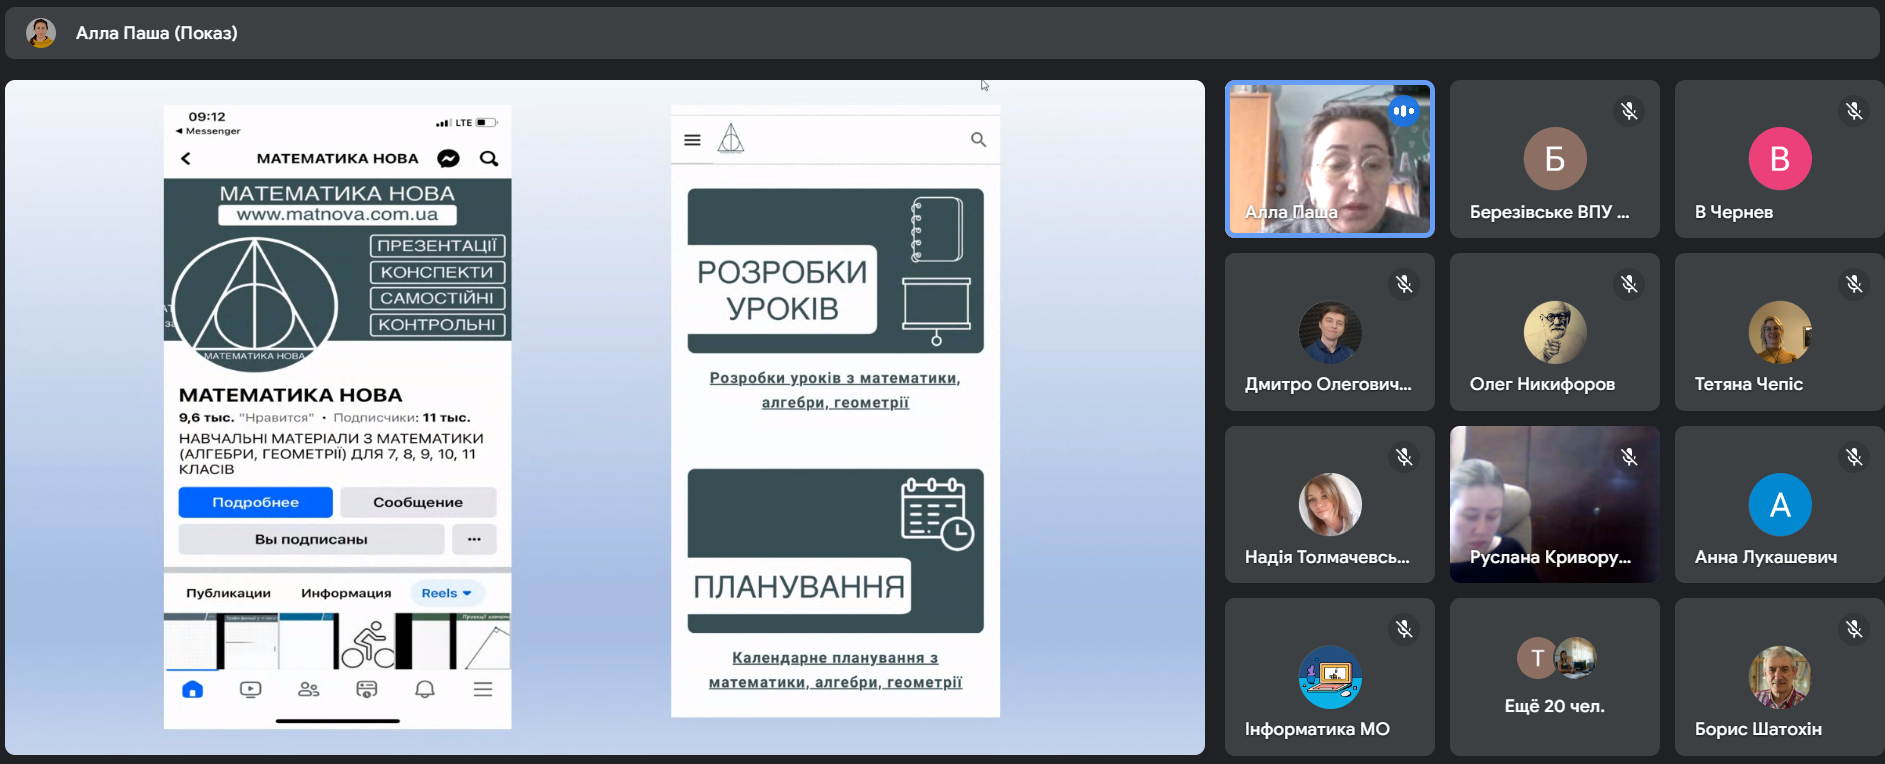Image resolution: width=1885 pixels, height=764 pixels.
Task: Click the Messenger icon in page header
Action: click(449, 158)
